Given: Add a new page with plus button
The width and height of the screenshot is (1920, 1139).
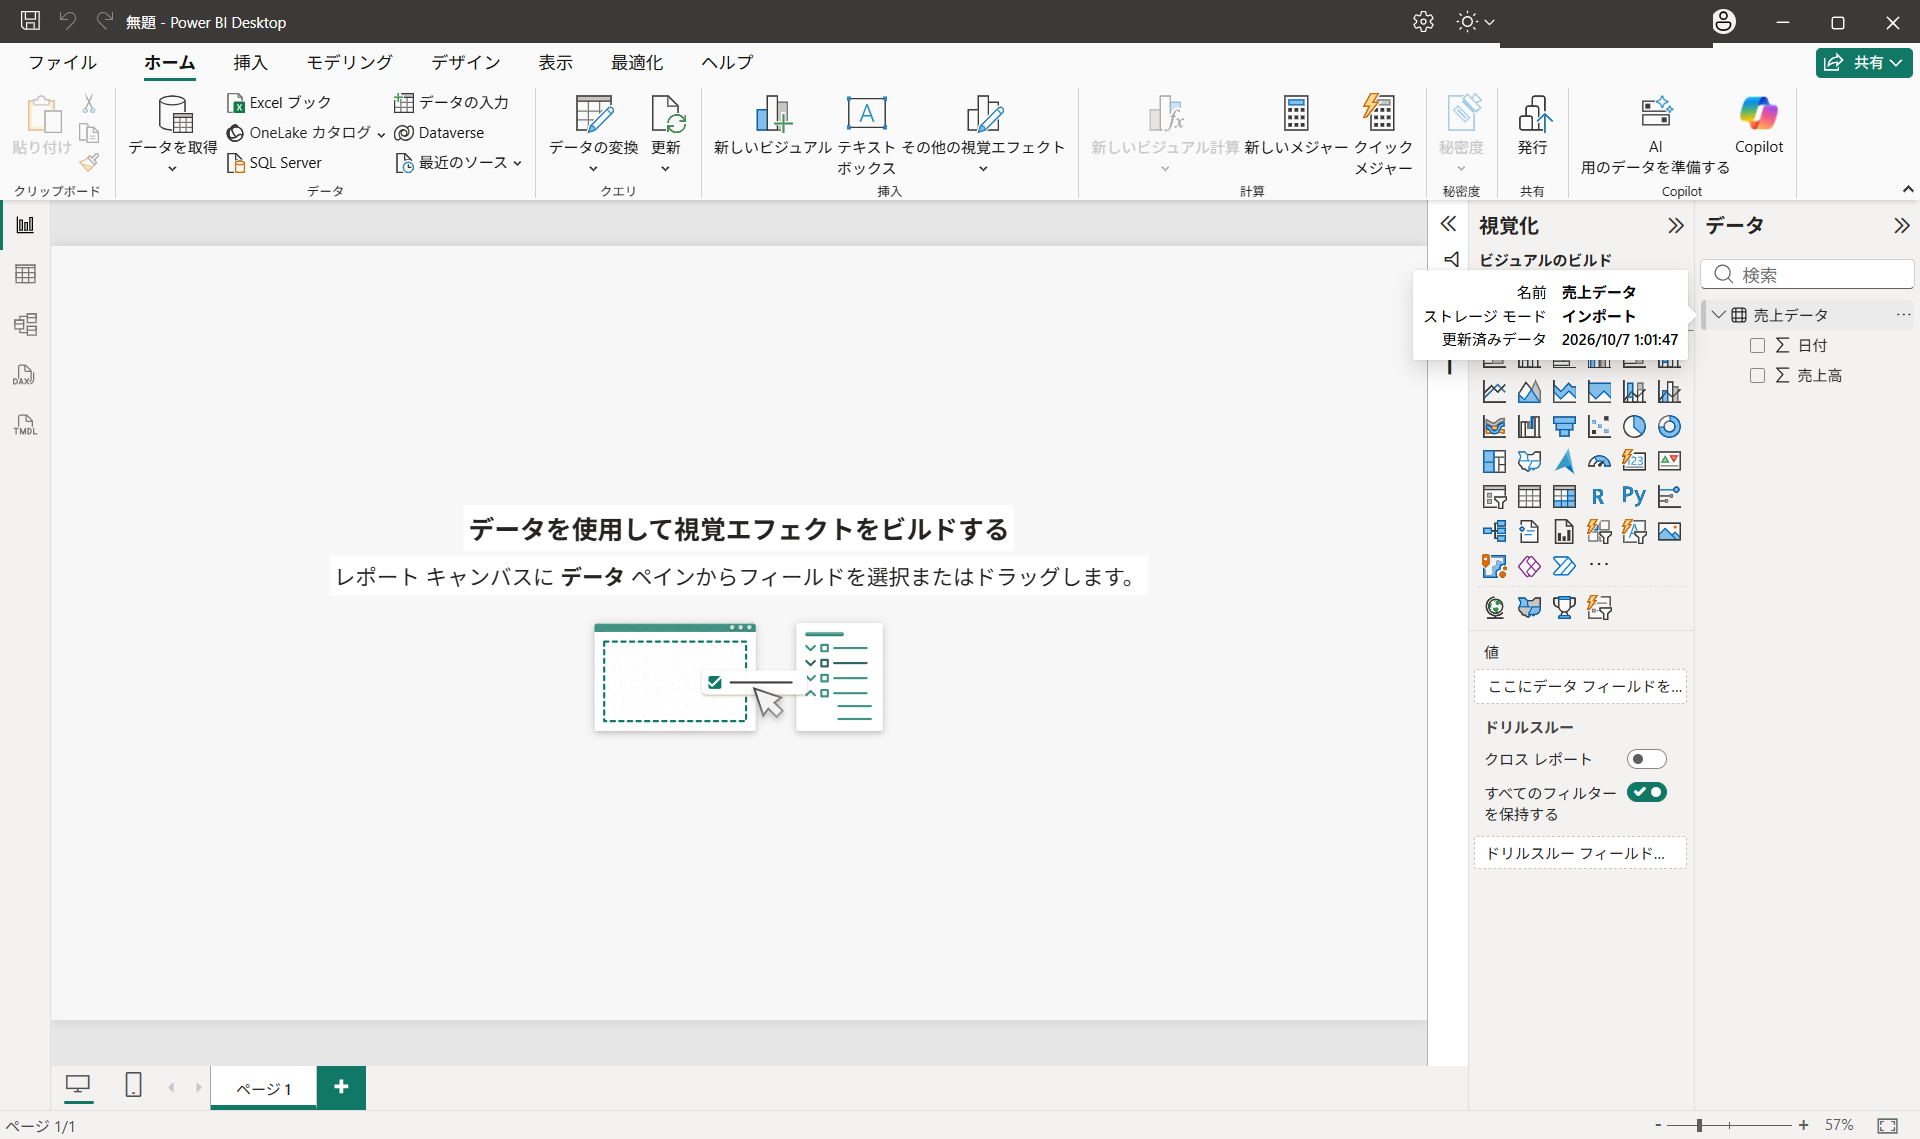Looking at the screenshot, I should [x=341, y=1087].
